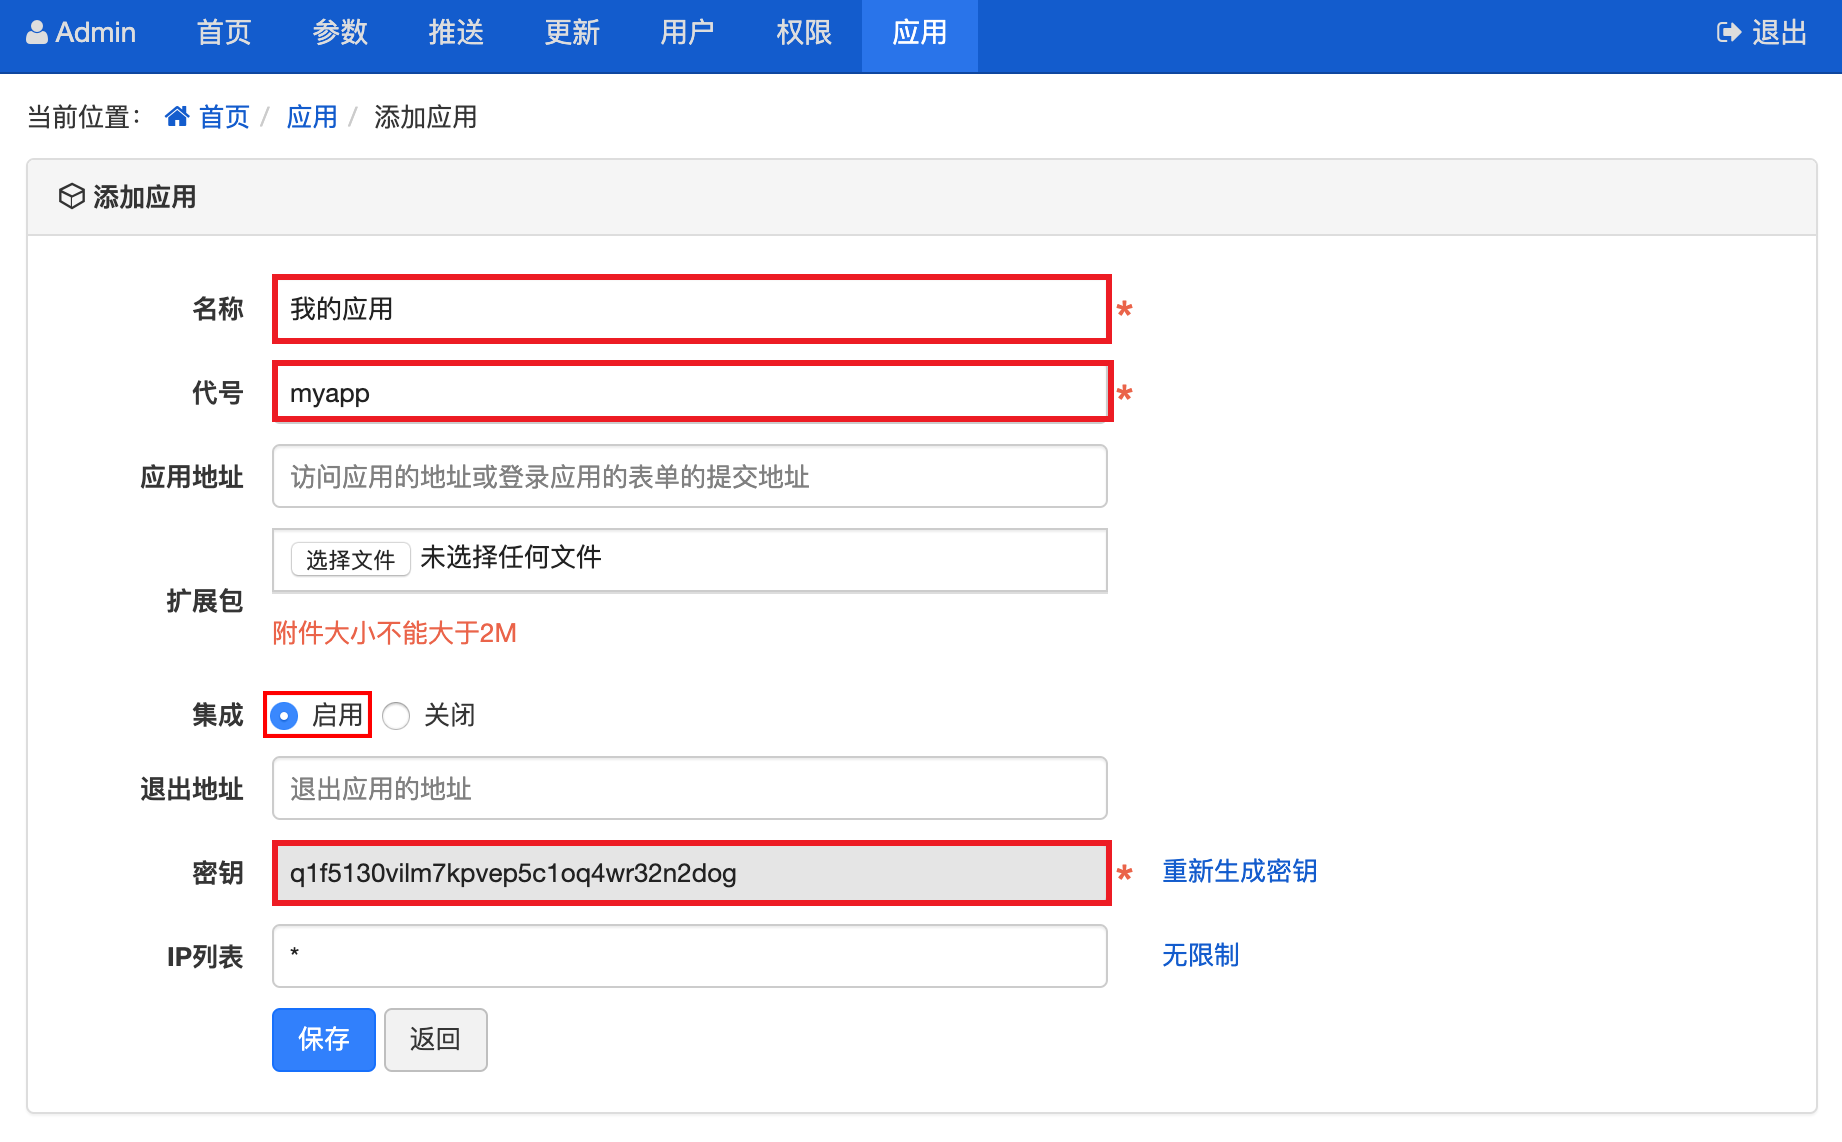Open the 更新 navigation item
Image resolution: width=1842 pixels, height=1142 pixels.
click(x=571, y=33)
